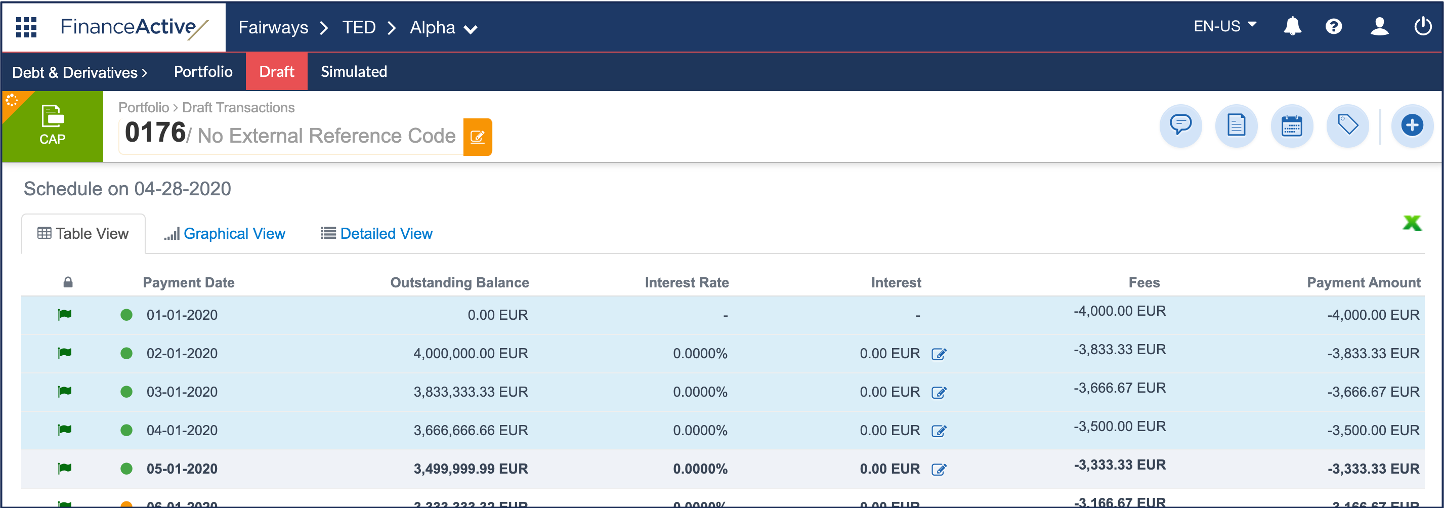Click the power logout icon
Screen dimensions: 1444x508
(x=1423, y=27)
